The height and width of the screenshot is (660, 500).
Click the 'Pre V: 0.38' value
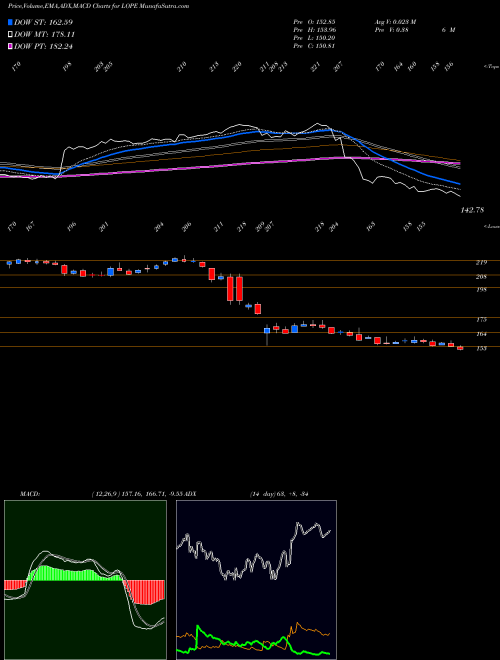click(391, 30)
